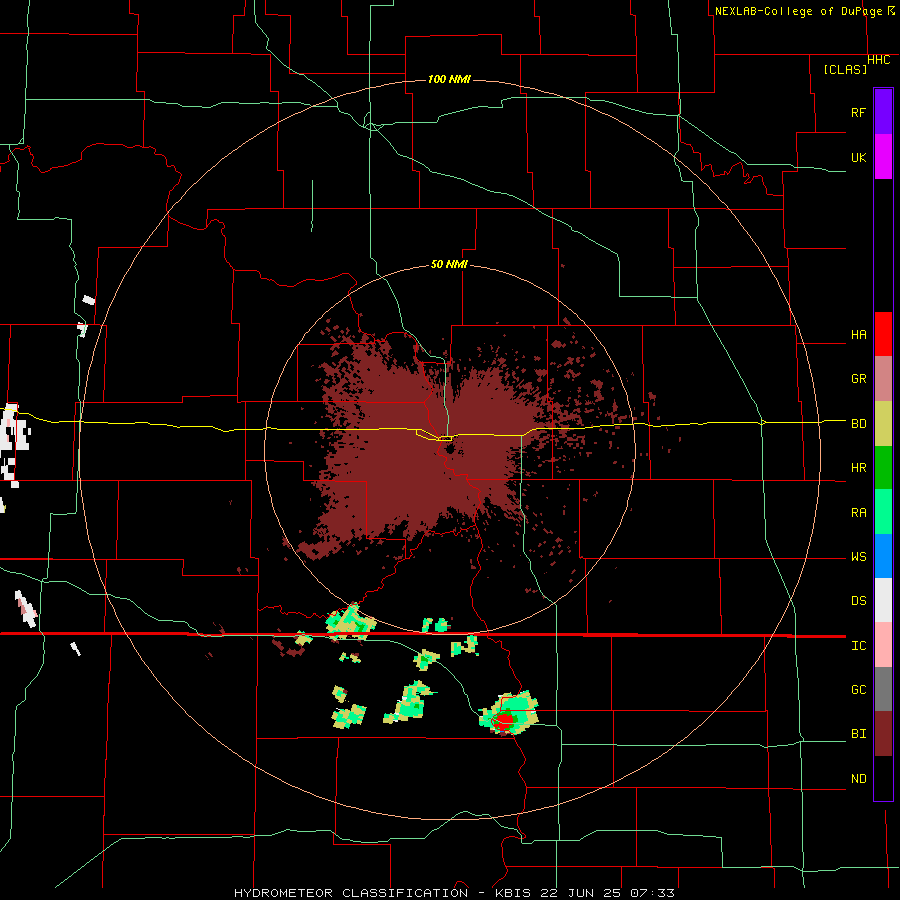Click the GC legend label
Screen dimensions: 900x900
859,690
